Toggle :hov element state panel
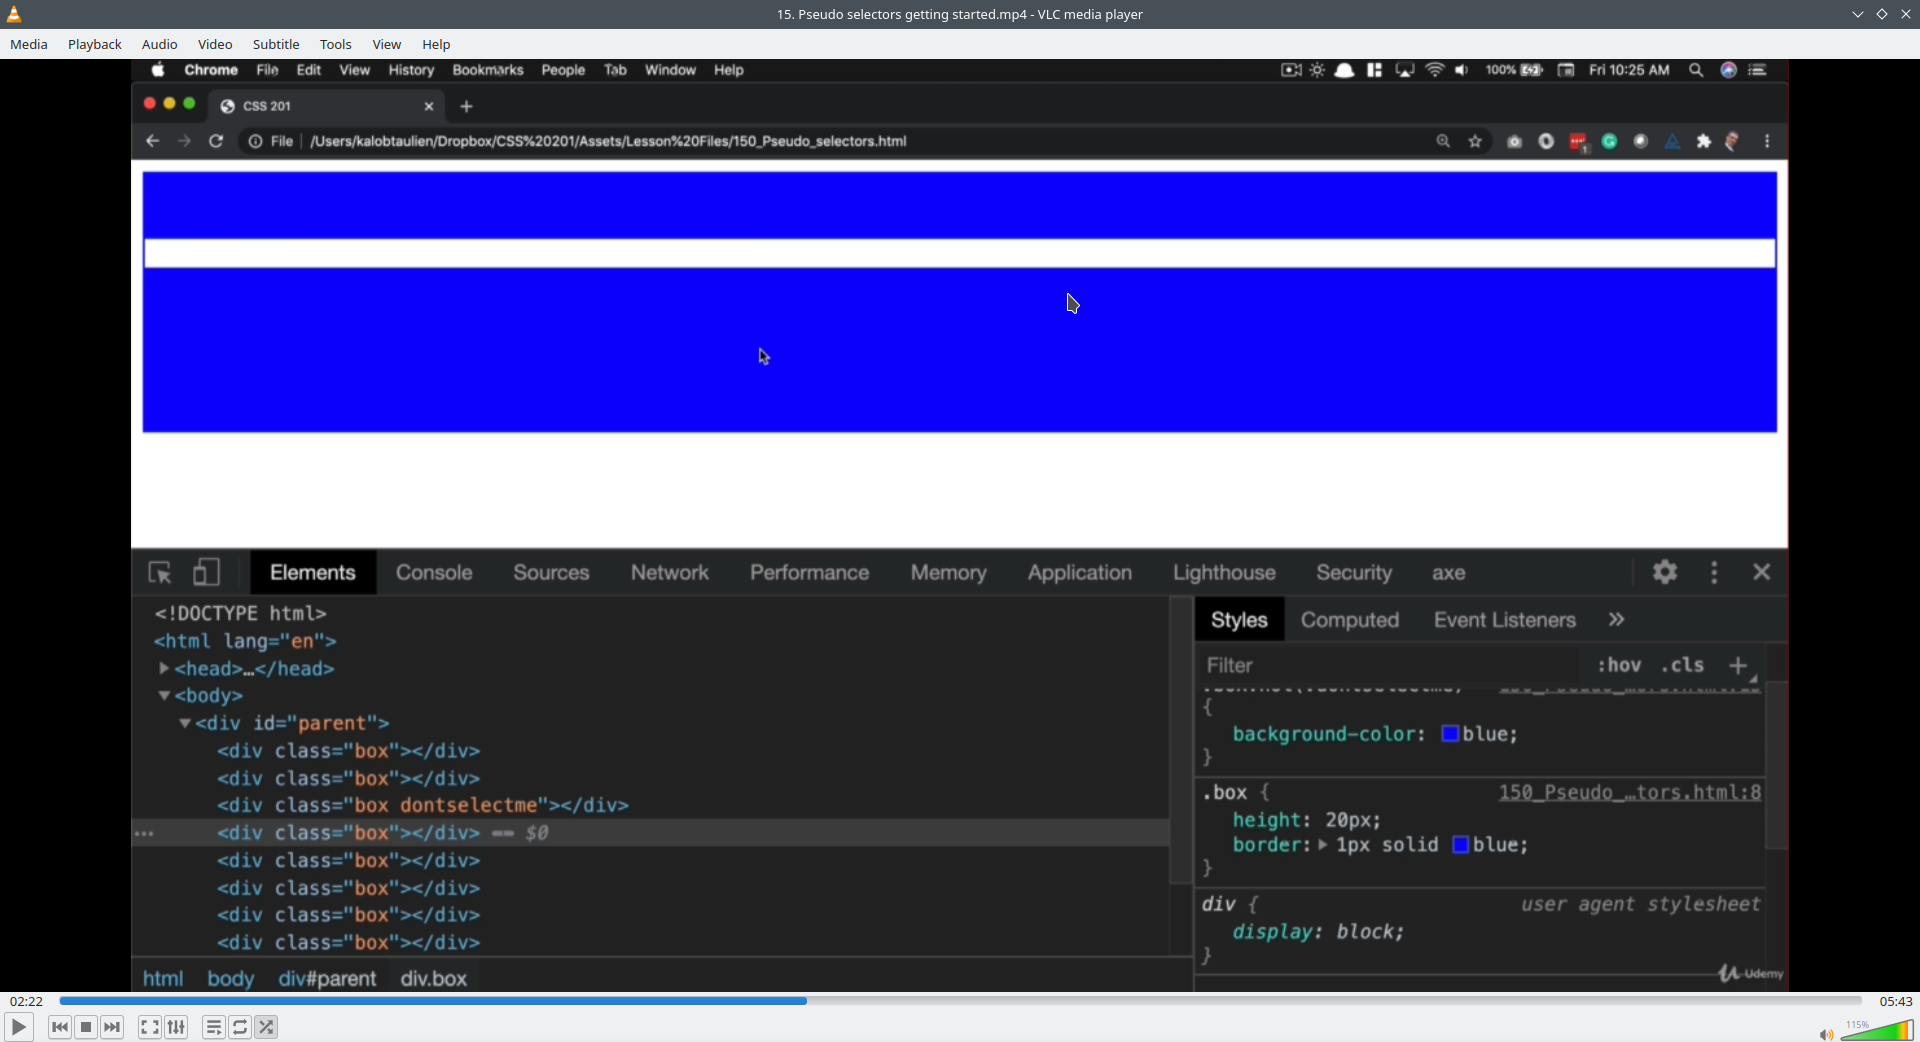This screenshot has height=1042, width=1920. click(x=1619, y=665)
